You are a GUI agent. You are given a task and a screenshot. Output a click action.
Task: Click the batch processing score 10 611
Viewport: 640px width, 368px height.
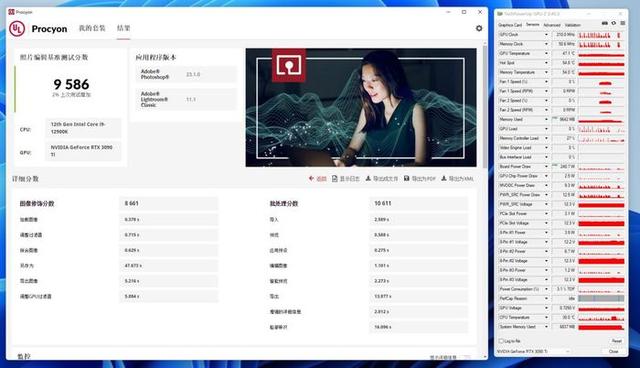(x=418, y=203)
